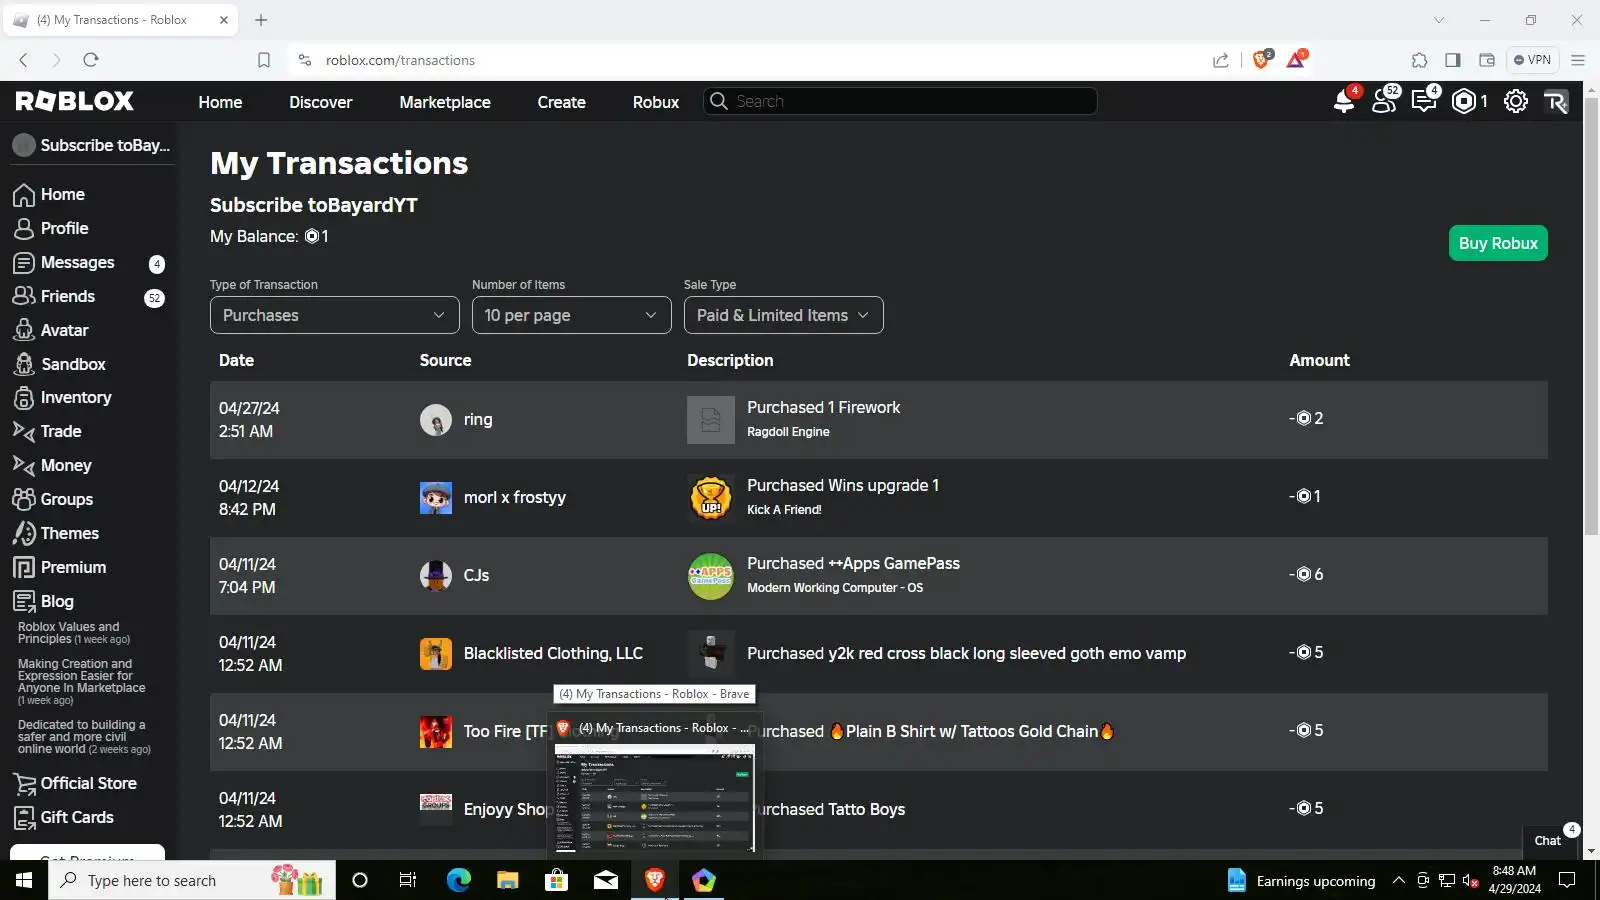1600x900 pixels.
Task: Click the Blacklisted Clothing group icon
Action: click(436, 654)
